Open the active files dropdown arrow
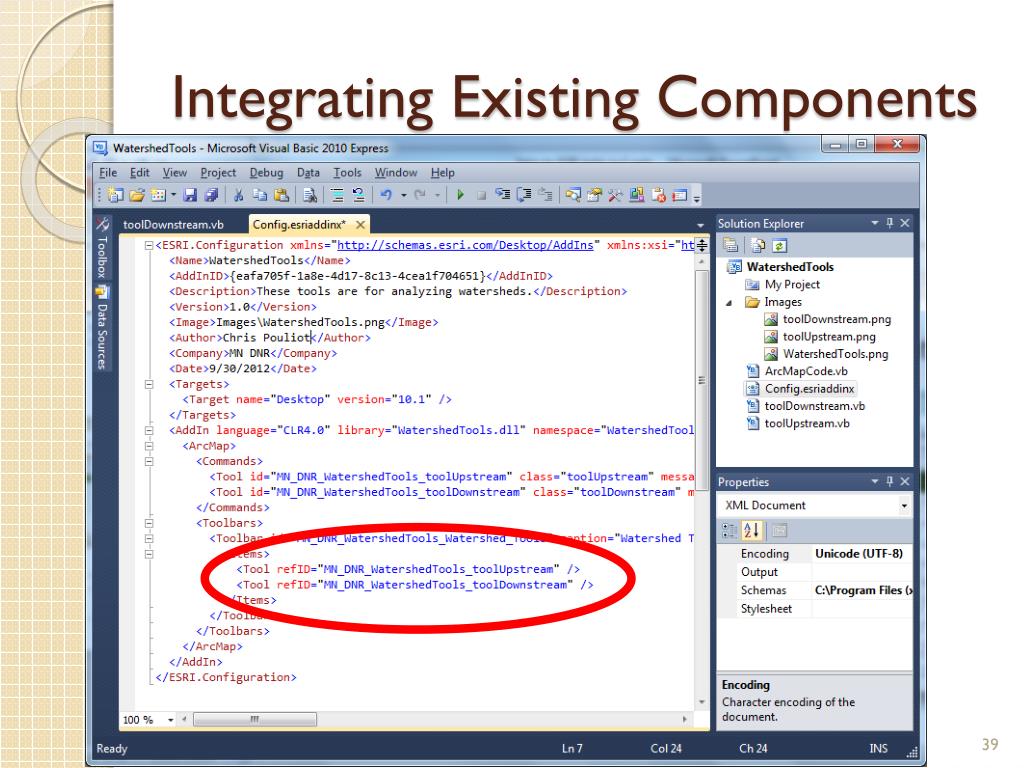Screen dimensions: 1024x768 [x=700, y=225]
